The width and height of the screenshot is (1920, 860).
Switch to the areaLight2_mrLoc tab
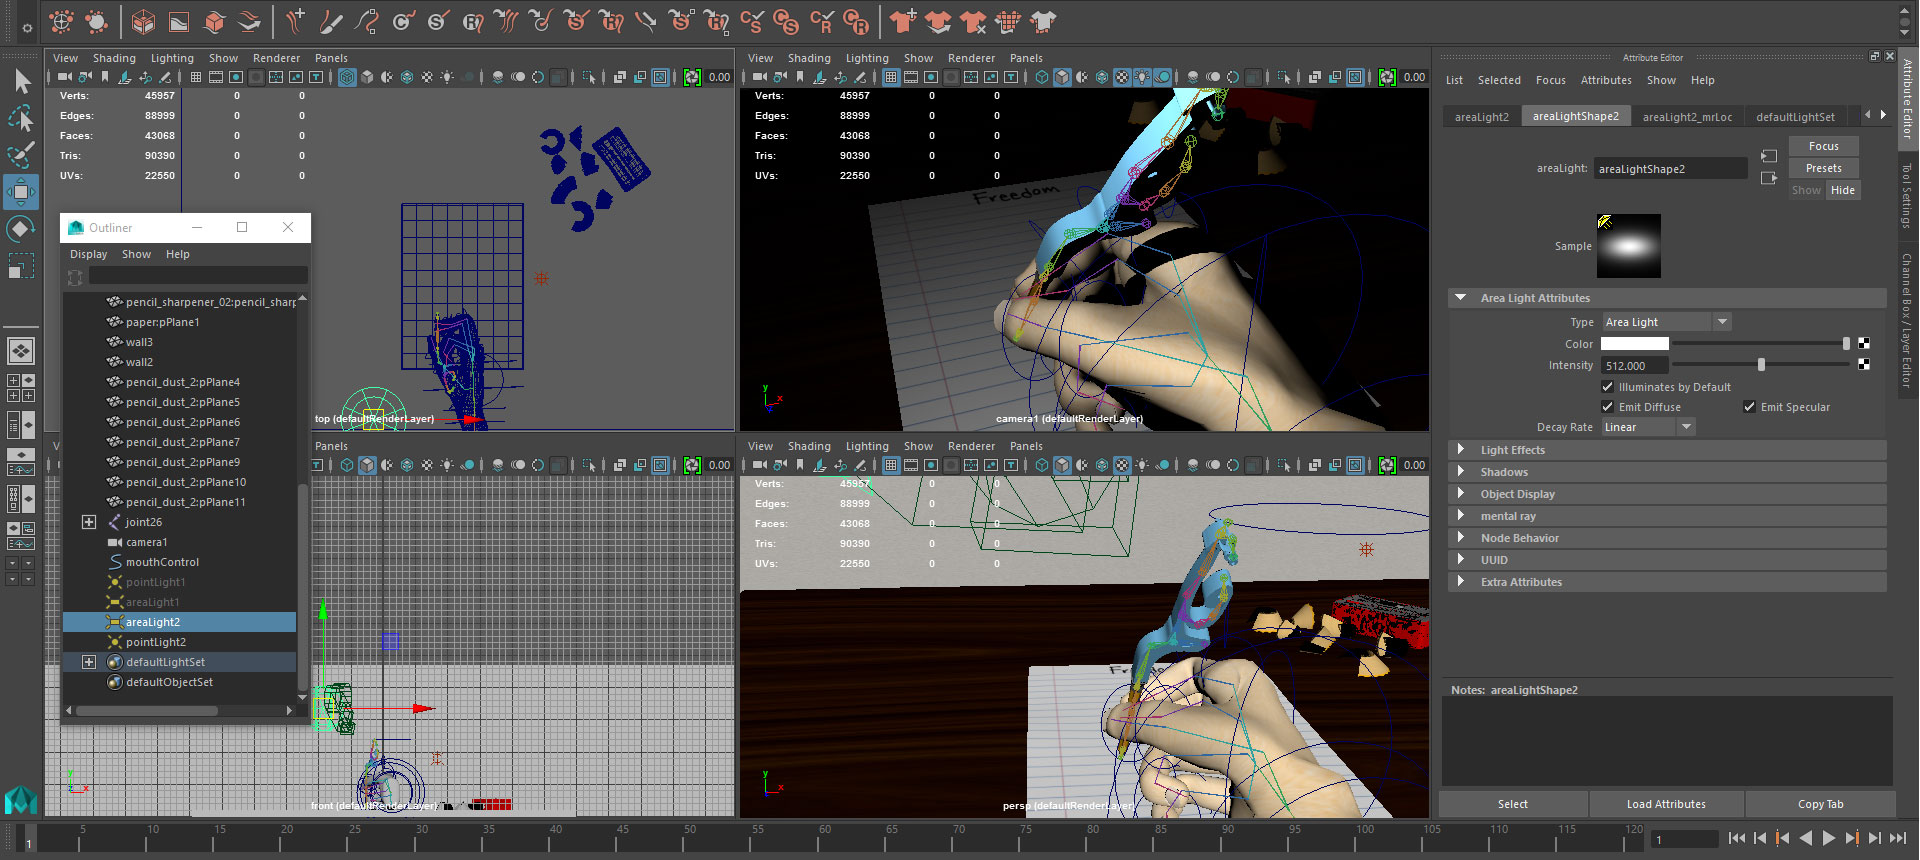(1687, 117)
